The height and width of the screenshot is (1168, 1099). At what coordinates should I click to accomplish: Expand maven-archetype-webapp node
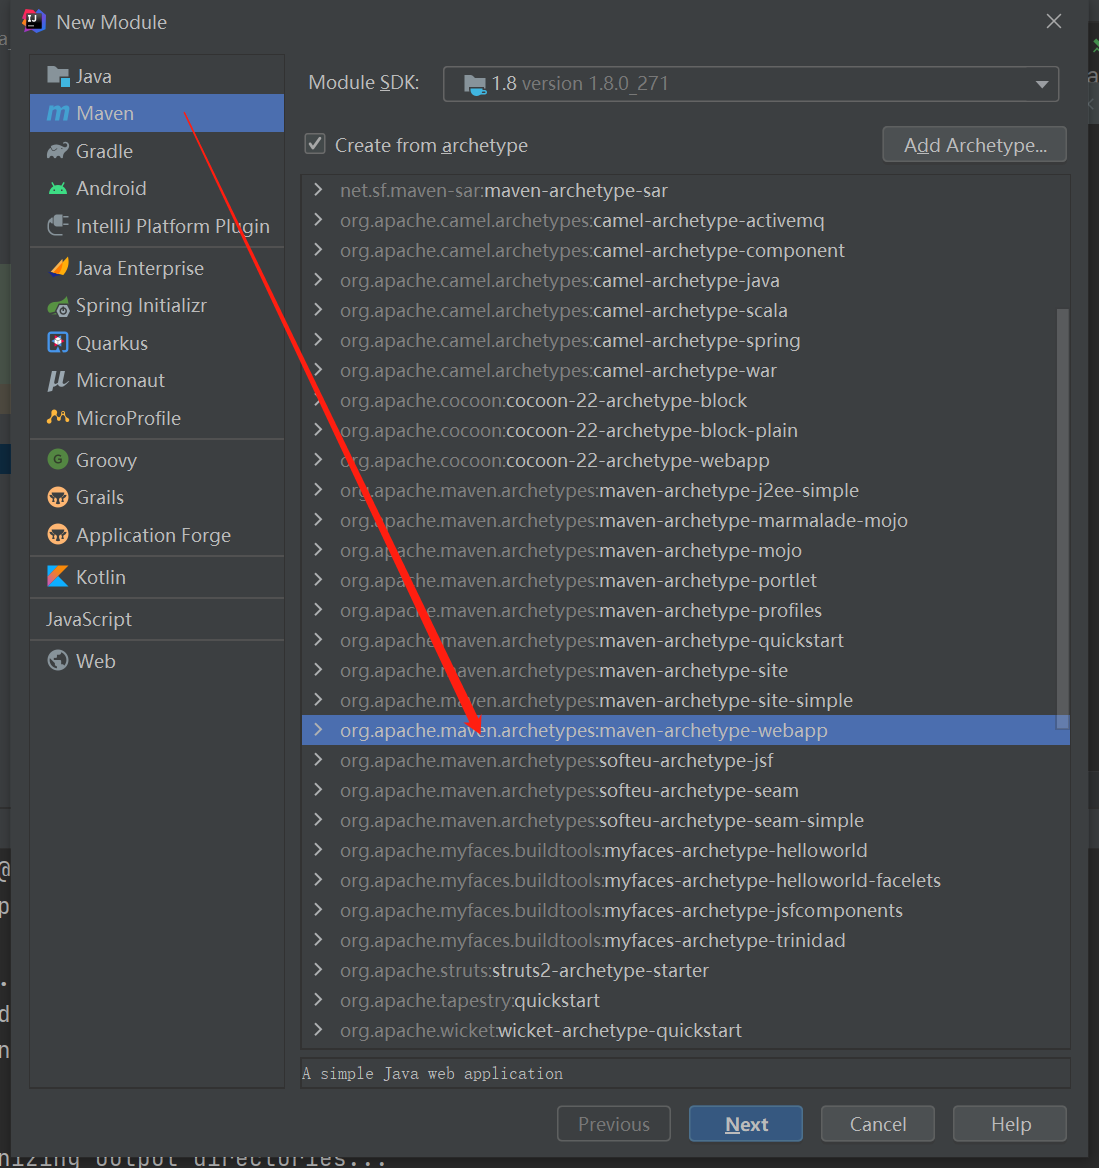point(318,730)
